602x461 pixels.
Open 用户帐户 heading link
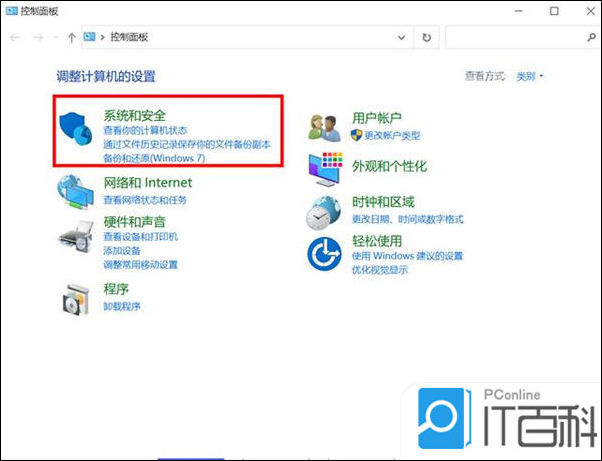(x=377, y=118)
